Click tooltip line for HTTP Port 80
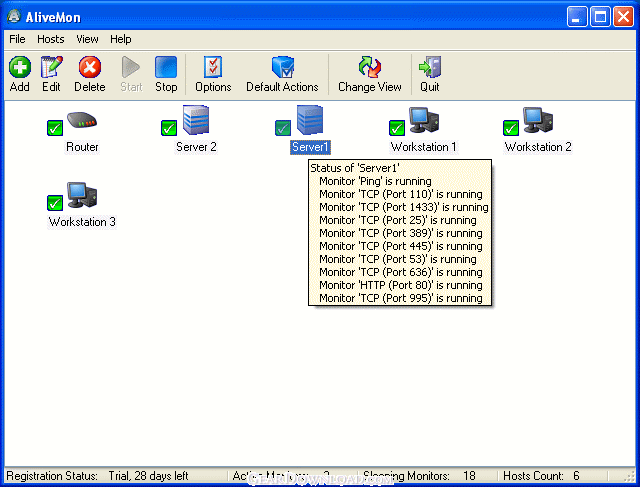Image resolution: width=640 pixels, height=487 pixels. (401, 285)
